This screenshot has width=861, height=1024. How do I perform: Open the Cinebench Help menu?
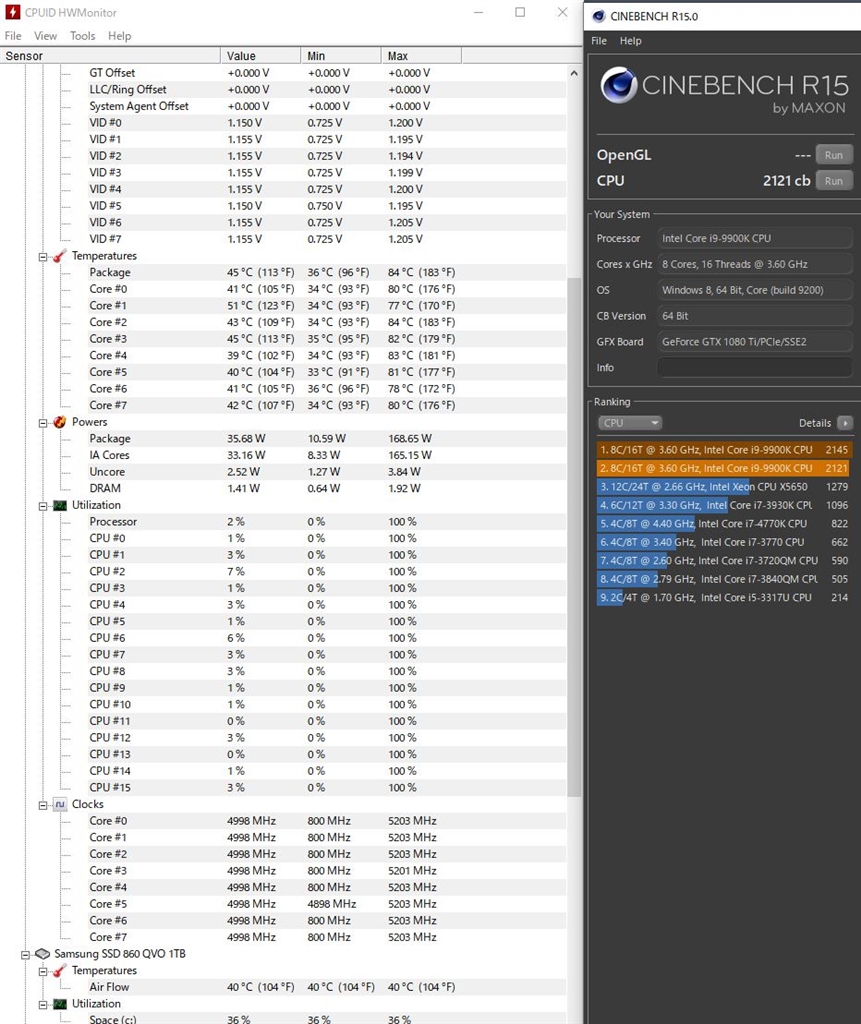[x=630, y=40]
